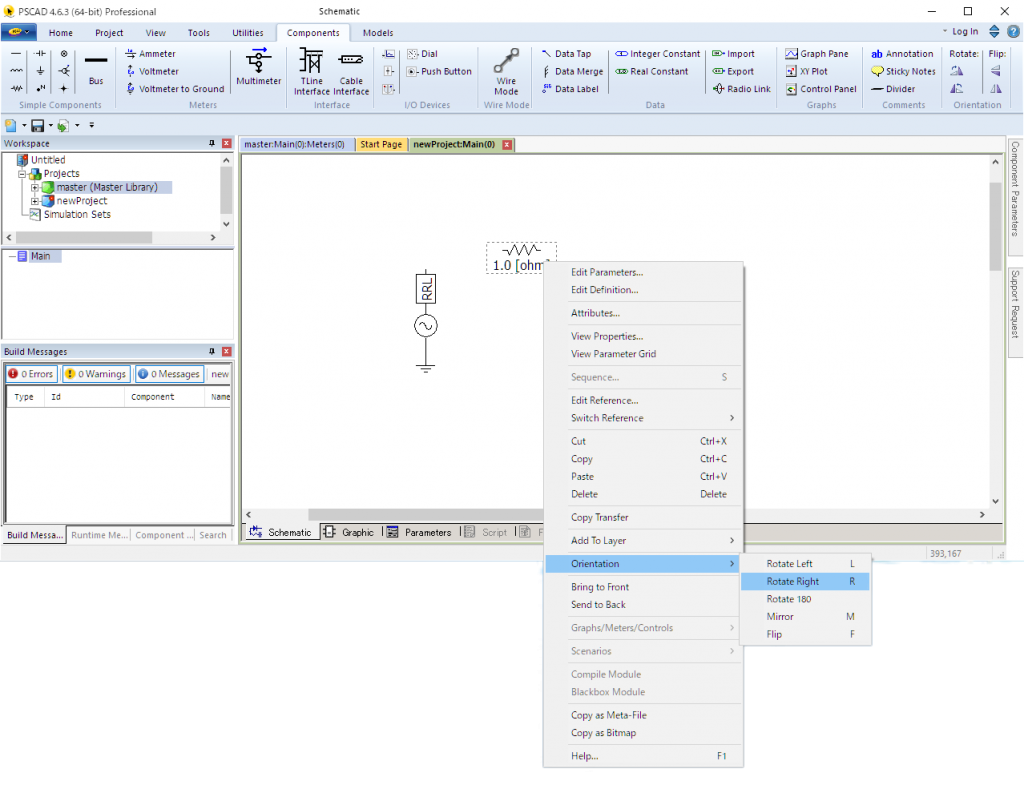
Task: Activate Wire Mode
Action: point(506,70)
